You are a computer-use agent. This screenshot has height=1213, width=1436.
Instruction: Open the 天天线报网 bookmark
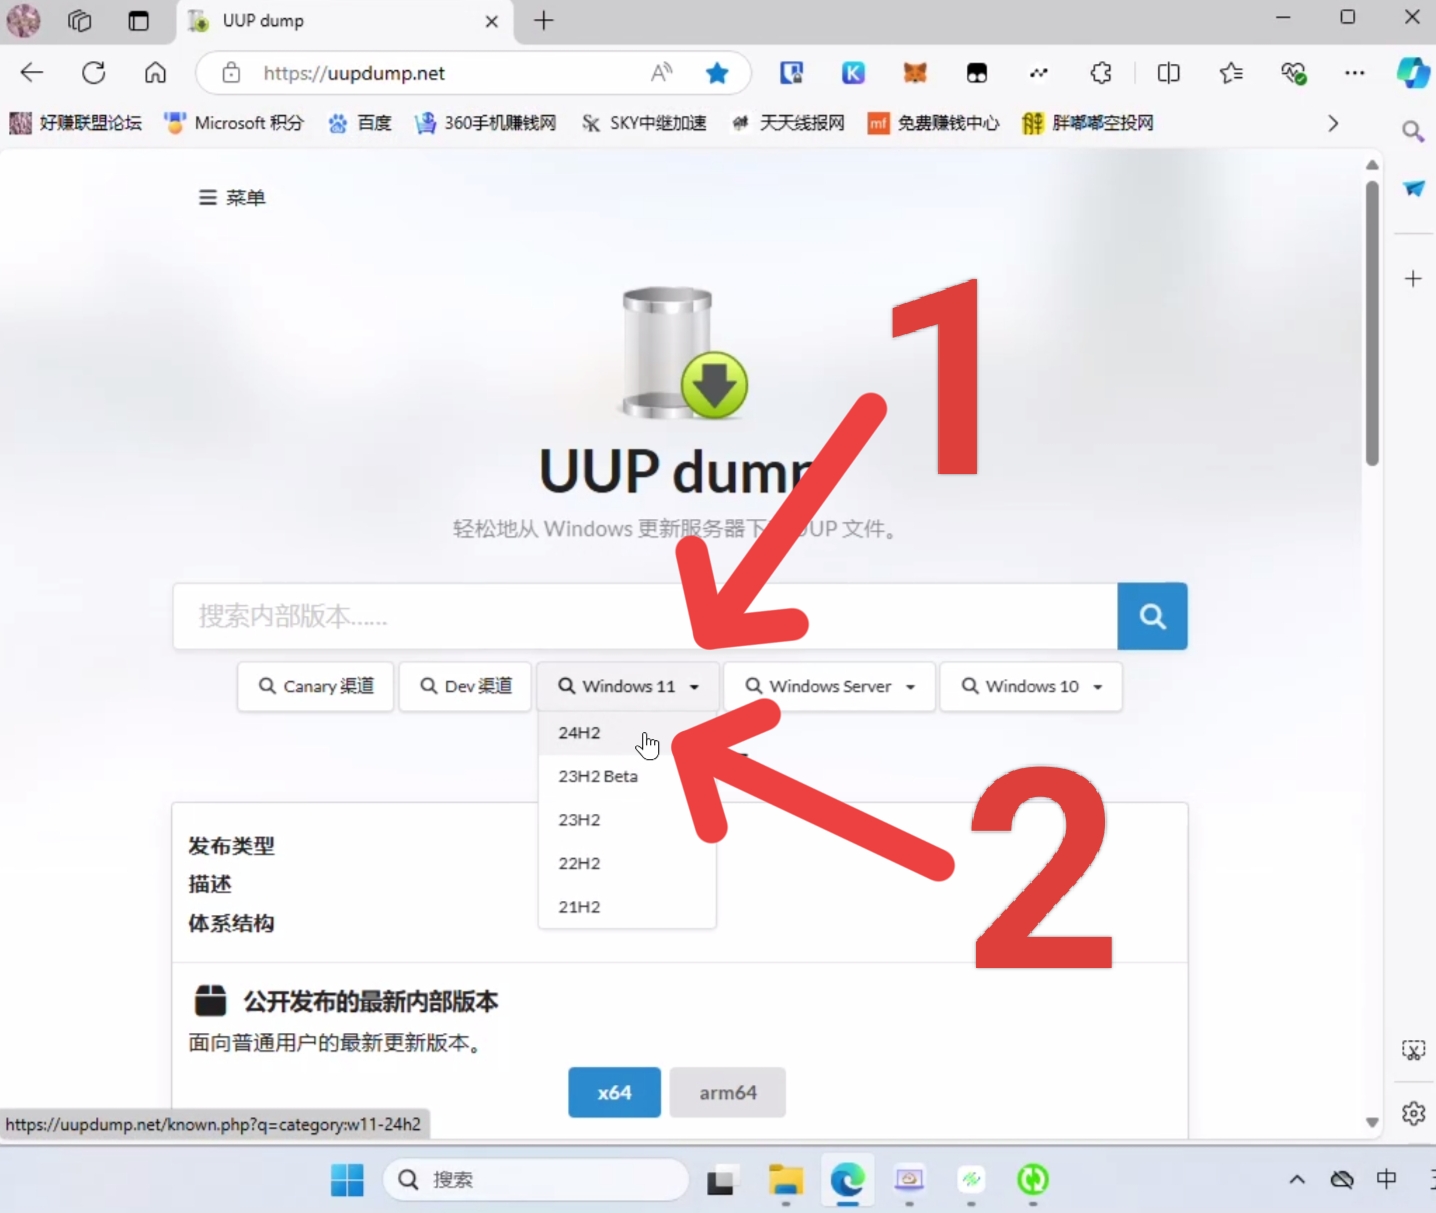coord(788,123)
